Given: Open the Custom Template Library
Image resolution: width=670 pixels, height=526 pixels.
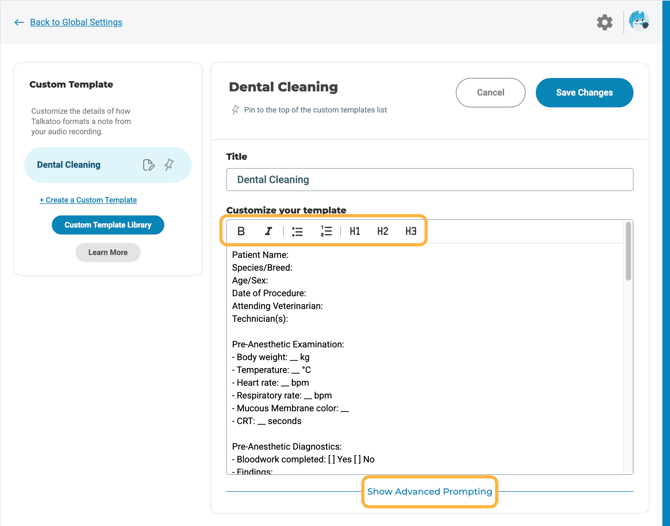Looking at the screenshot, I should click(108, 225).
